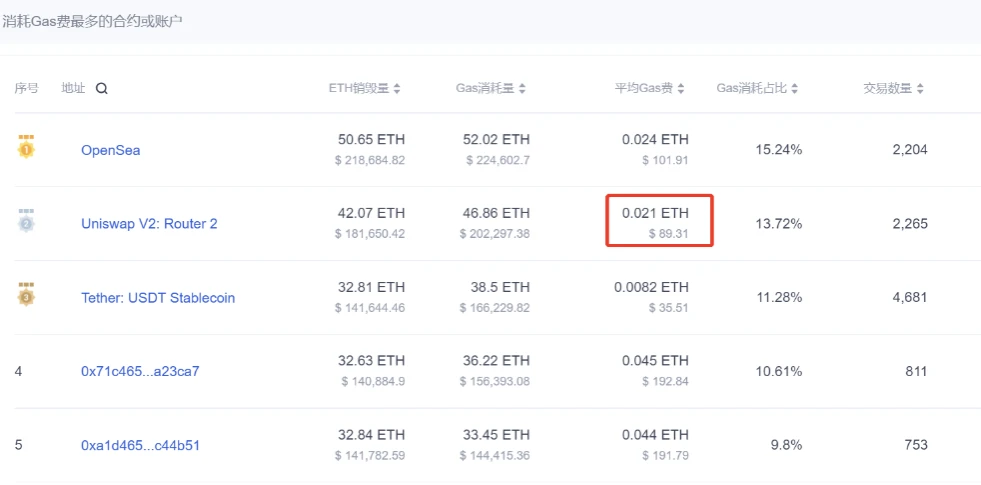Sort by 平均Gas费 column arrows
Image resolution: width=981 pixels, height=485 pixels.
click(681, 89)
